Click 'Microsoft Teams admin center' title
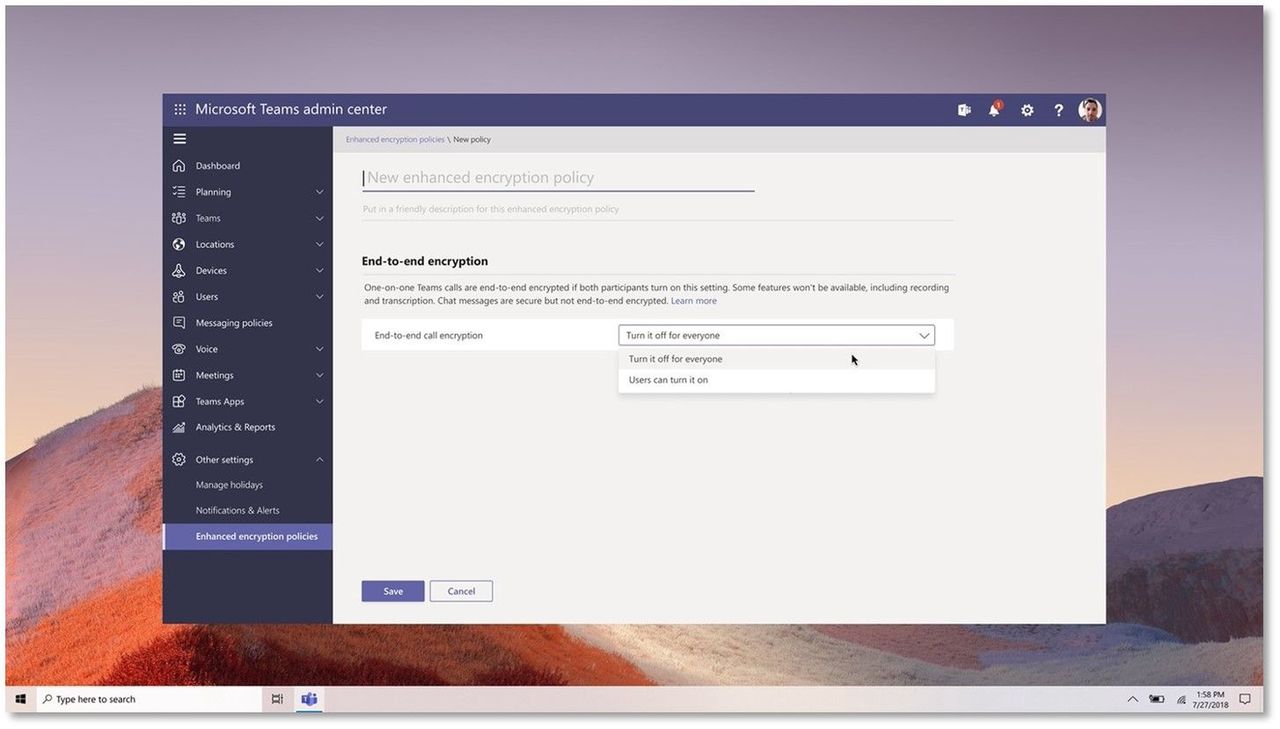 pos(291,110)
